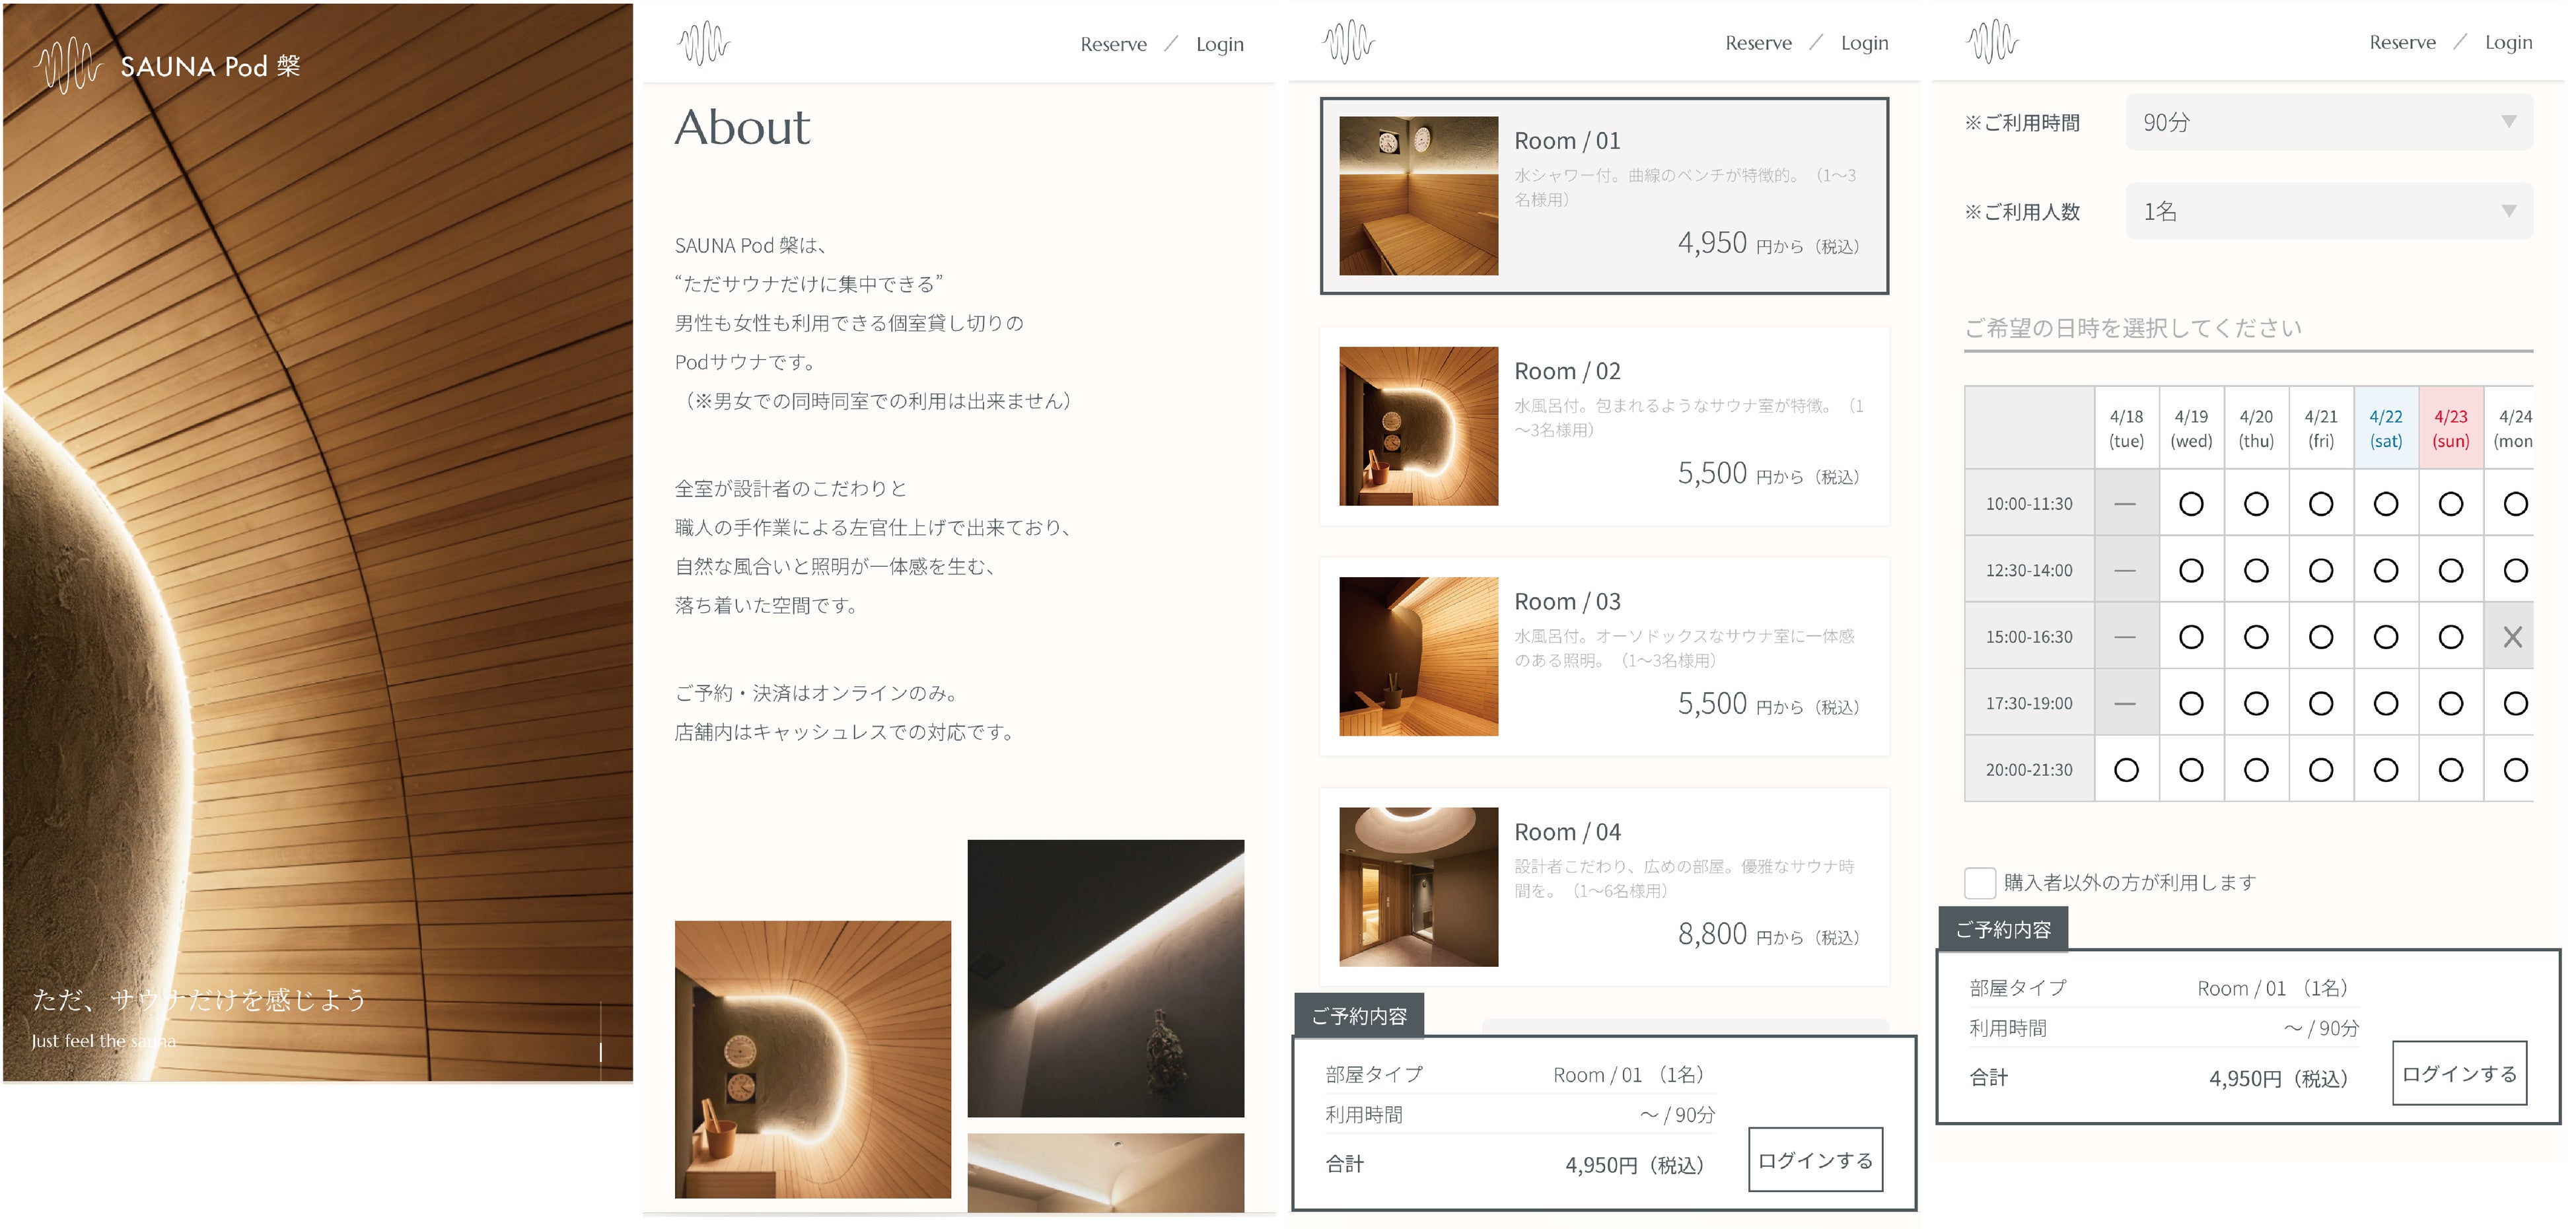2576x1229 pixels.
Task: Click the SAUNA Pod 槃 hero logo
Action: tap(168, 66)
